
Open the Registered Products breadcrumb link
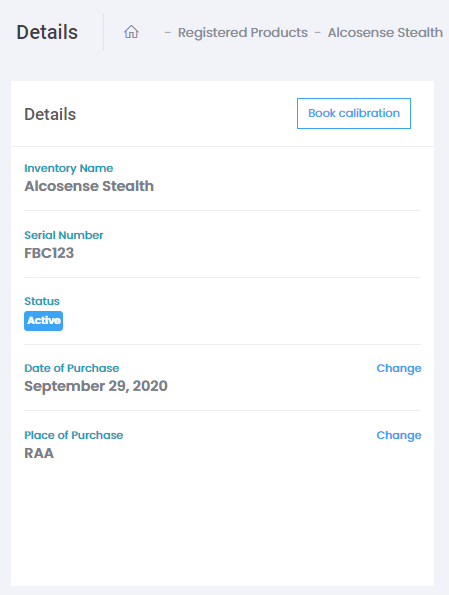click(243, 33)
